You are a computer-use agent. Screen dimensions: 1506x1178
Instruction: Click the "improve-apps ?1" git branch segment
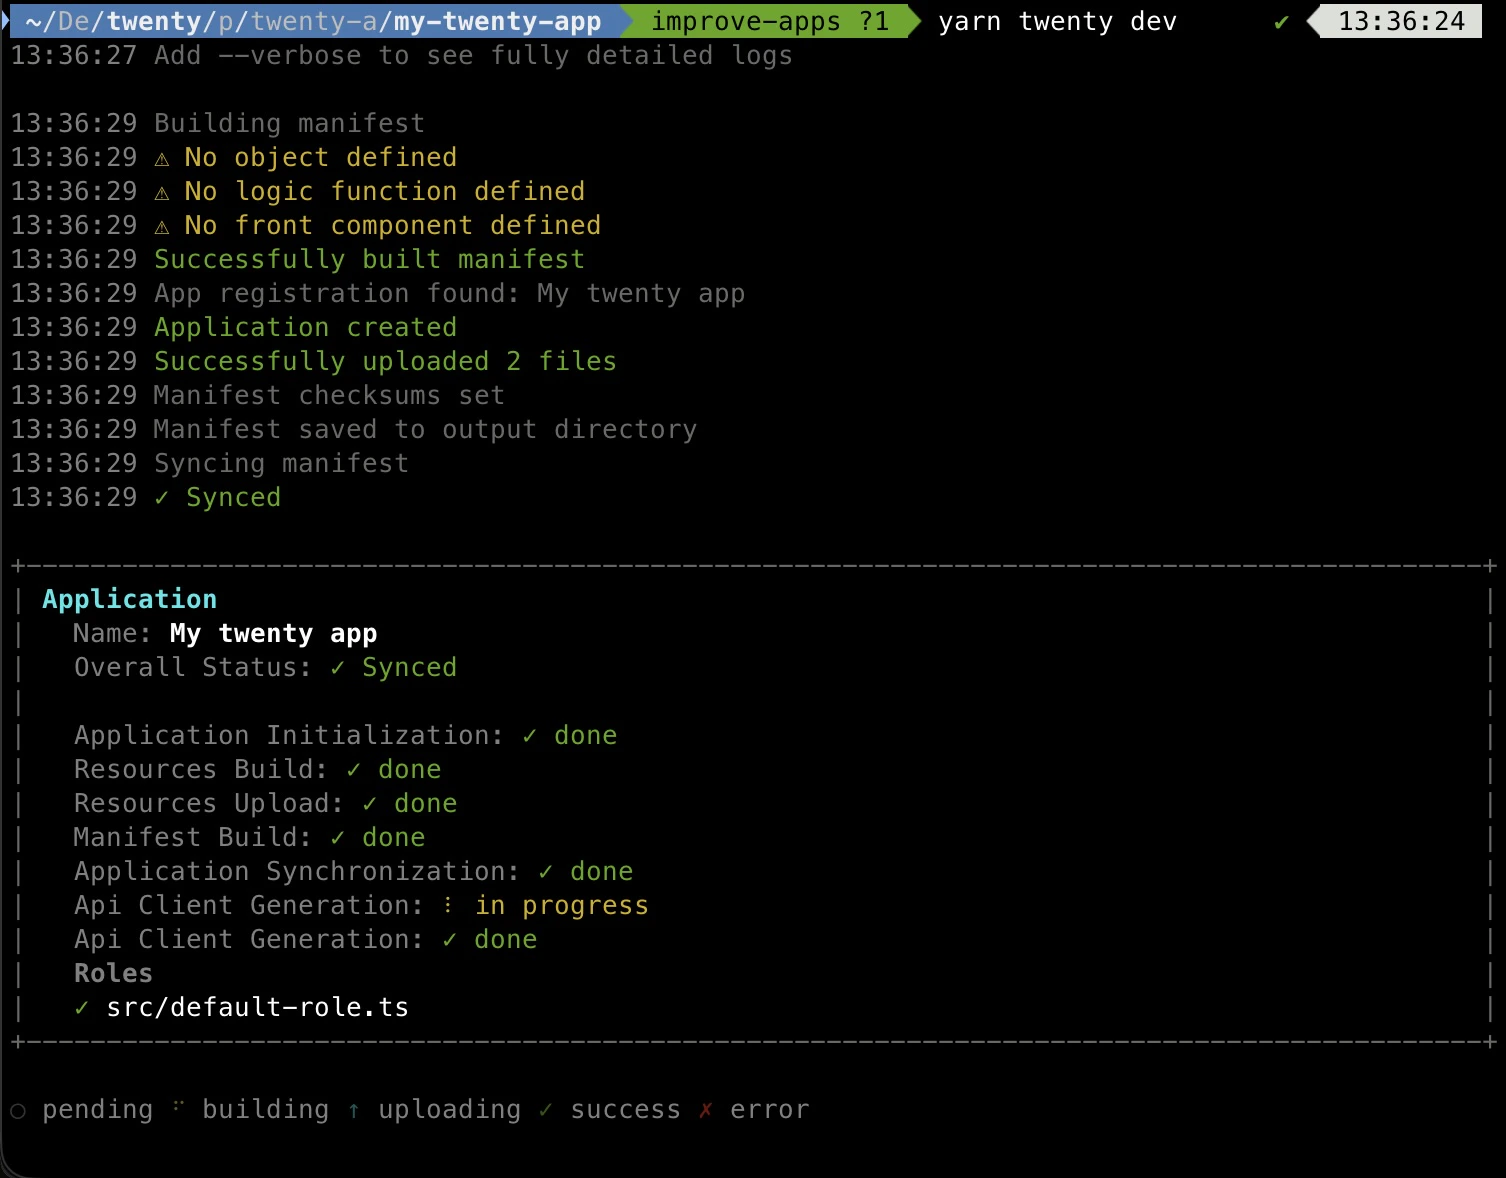770,21
